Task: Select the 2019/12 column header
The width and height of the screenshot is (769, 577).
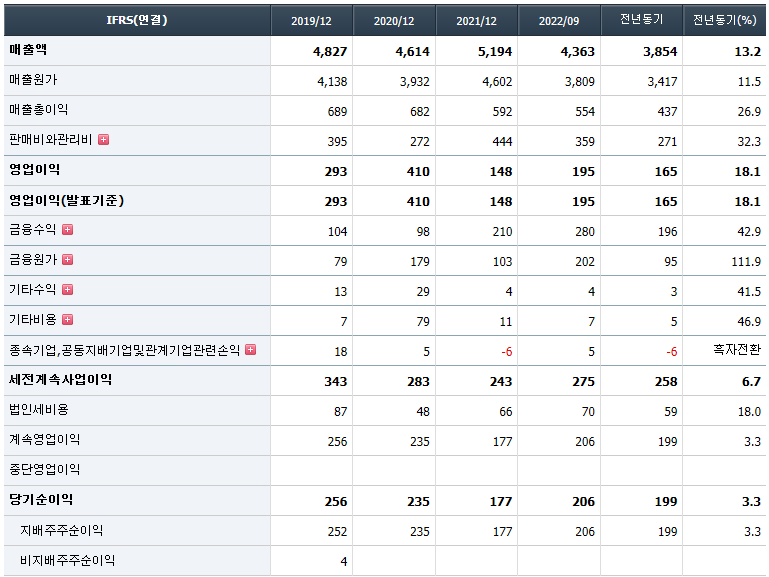Action: tap(311, 21)
